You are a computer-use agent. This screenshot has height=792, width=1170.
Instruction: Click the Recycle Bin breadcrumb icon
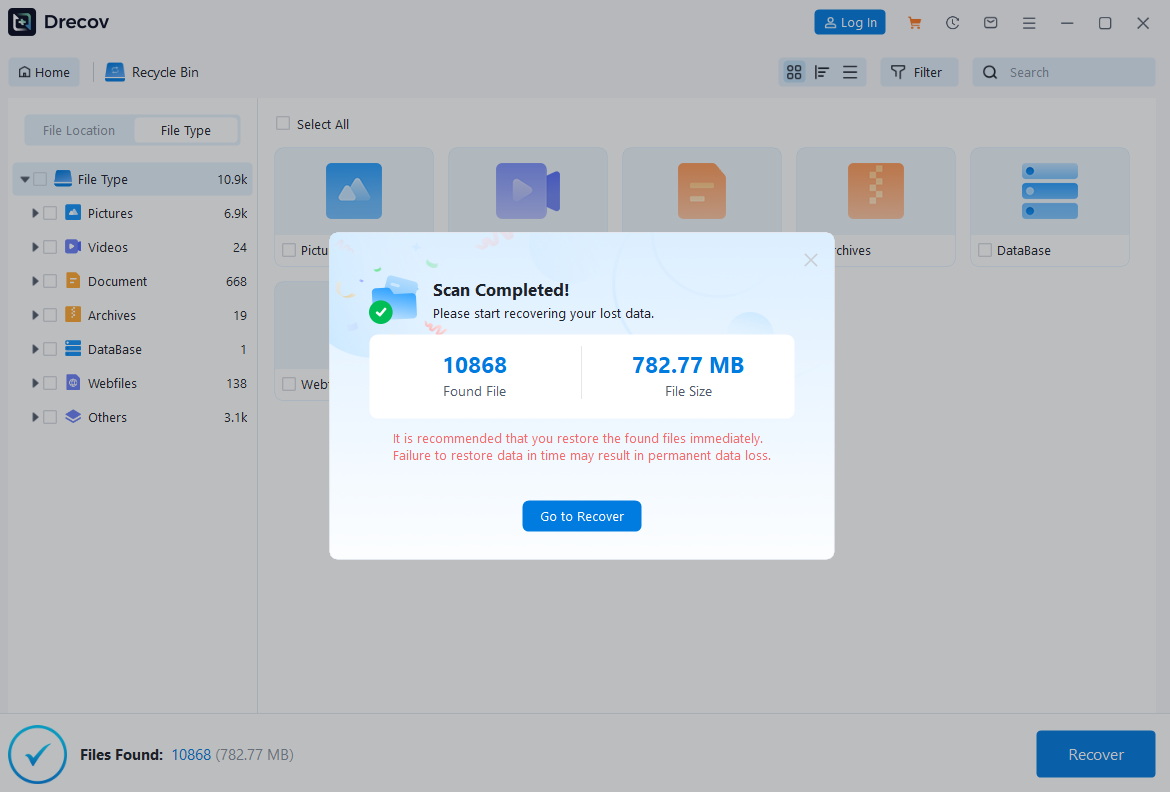coord(115,72)
